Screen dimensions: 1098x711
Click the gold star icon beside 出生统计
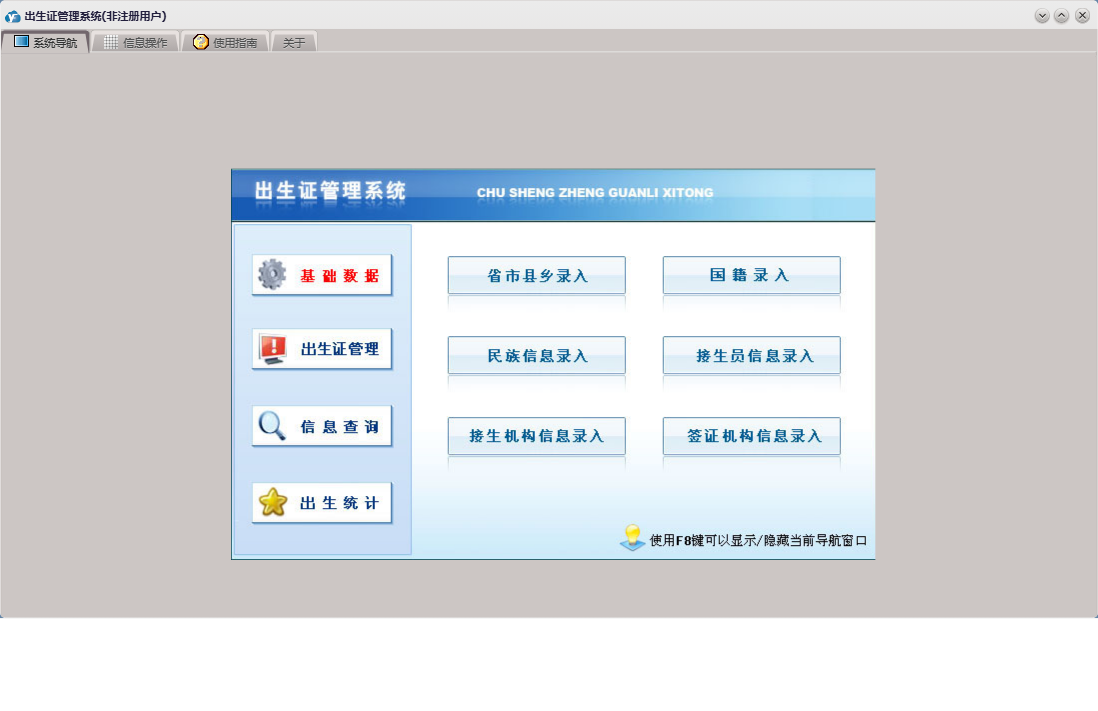coord(272,502)
